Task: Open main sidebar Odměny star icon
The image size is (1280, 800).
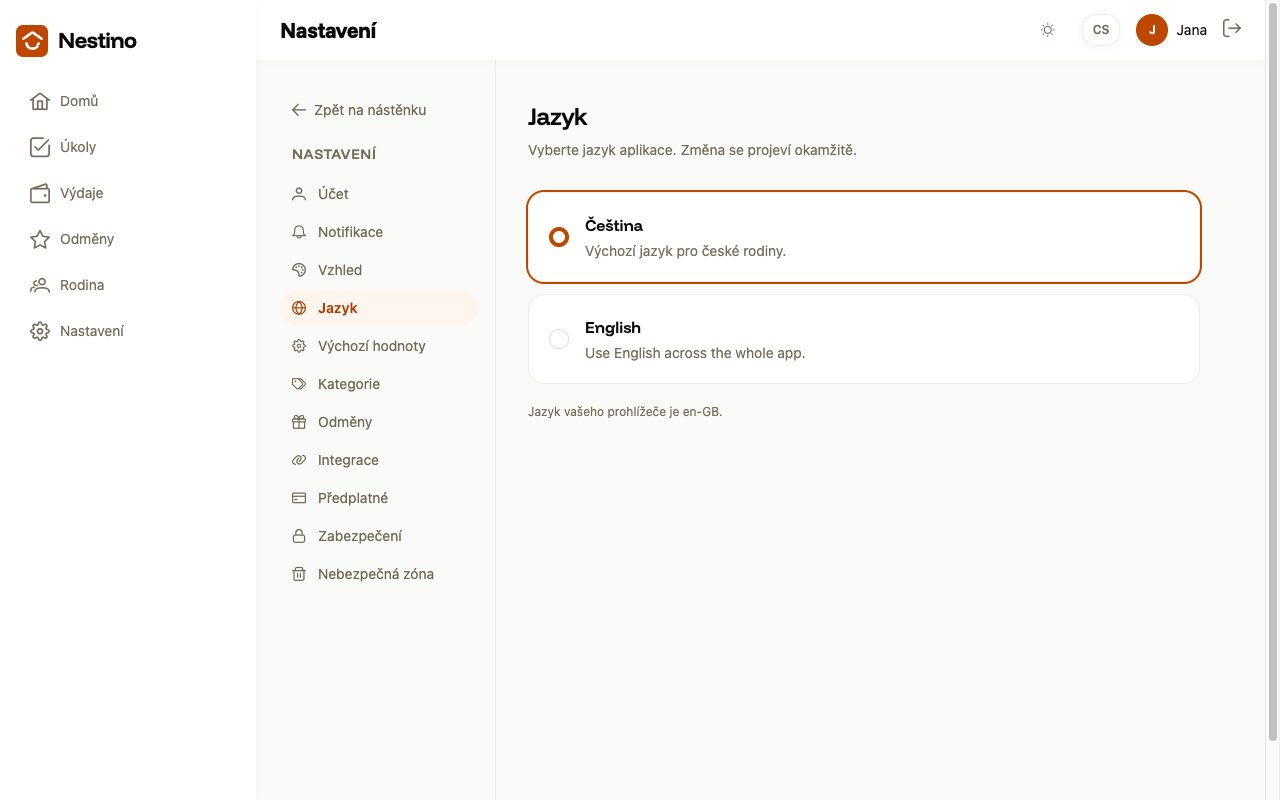Action: (x=40, y=239)
